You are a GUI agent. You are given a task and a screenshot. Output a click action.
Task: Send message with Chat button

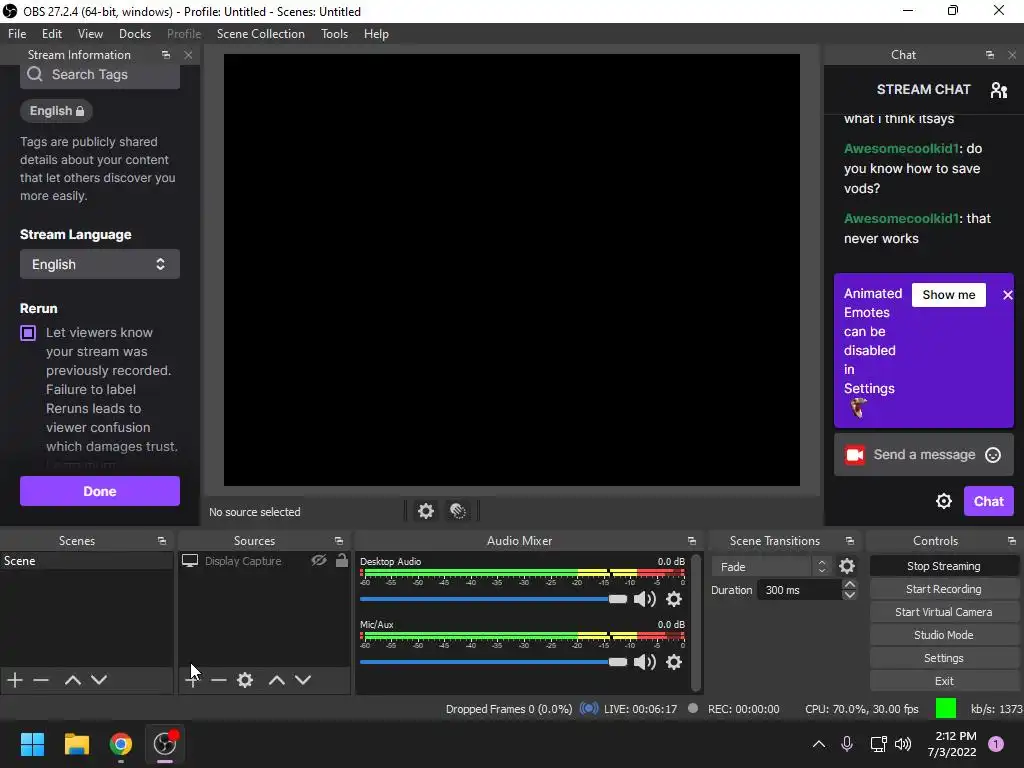pyautogui.click(x=989, y=502)
